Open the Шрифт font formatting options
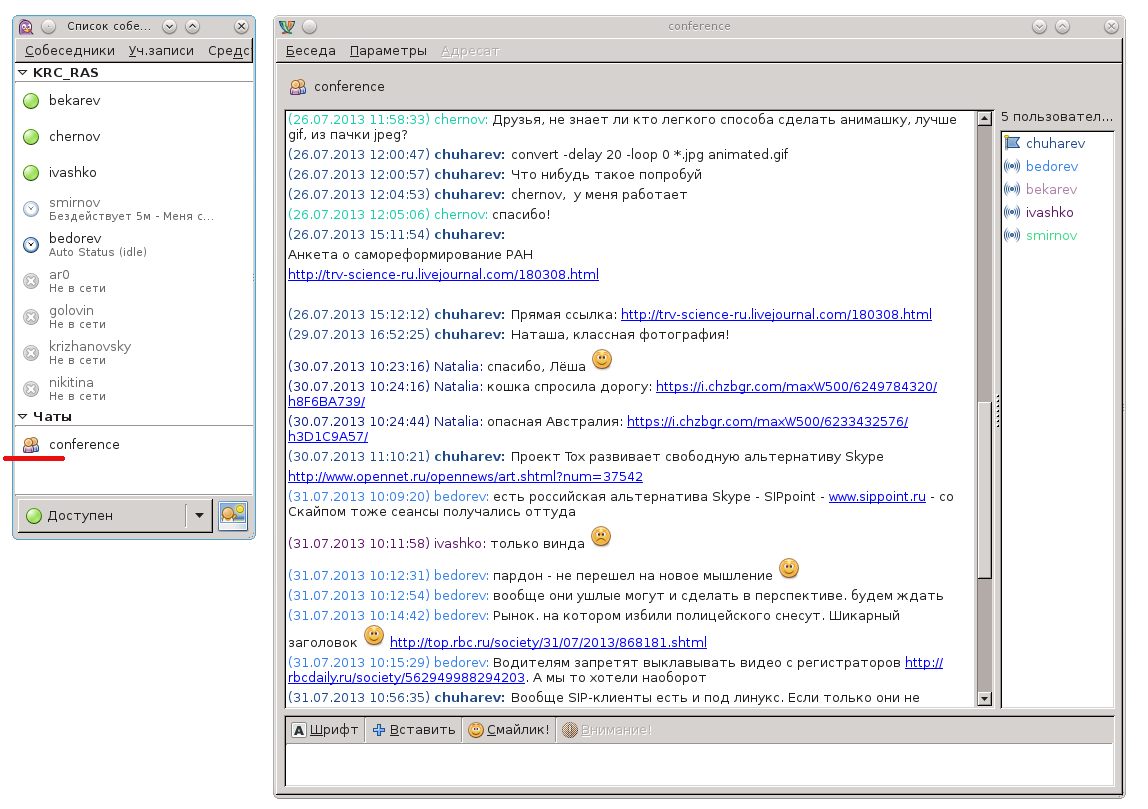 (324, 730)
